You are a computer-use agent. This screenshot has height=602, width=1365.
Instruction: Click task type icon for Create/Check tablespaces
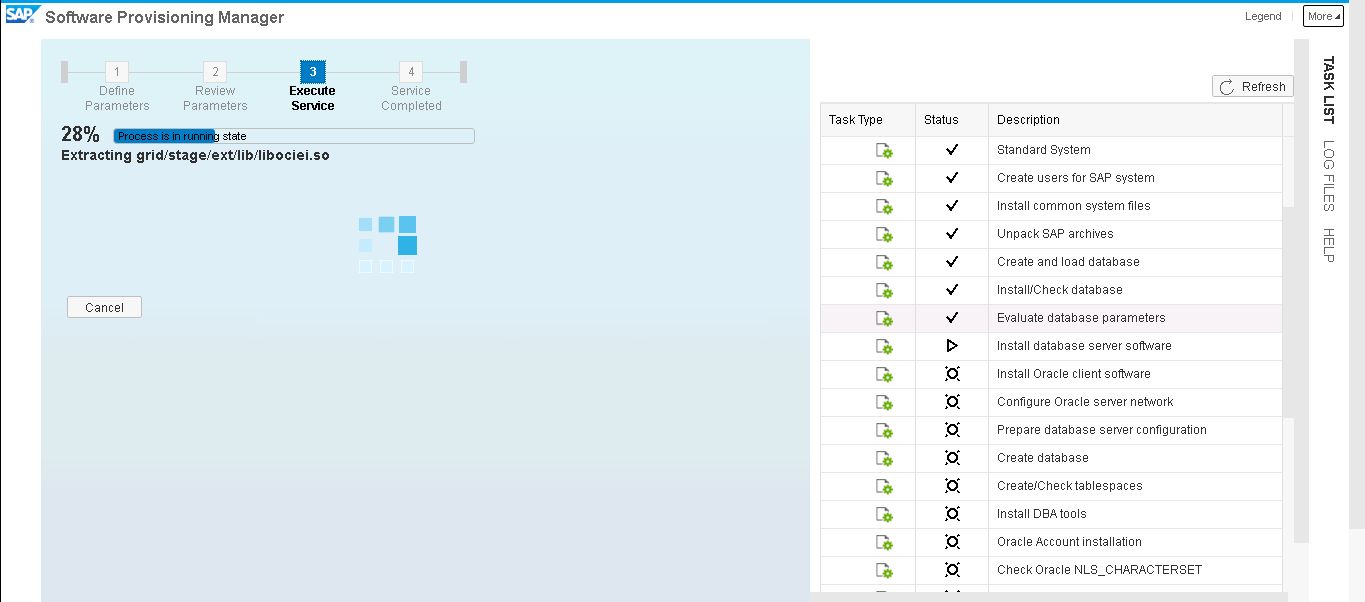click(884, 486)
